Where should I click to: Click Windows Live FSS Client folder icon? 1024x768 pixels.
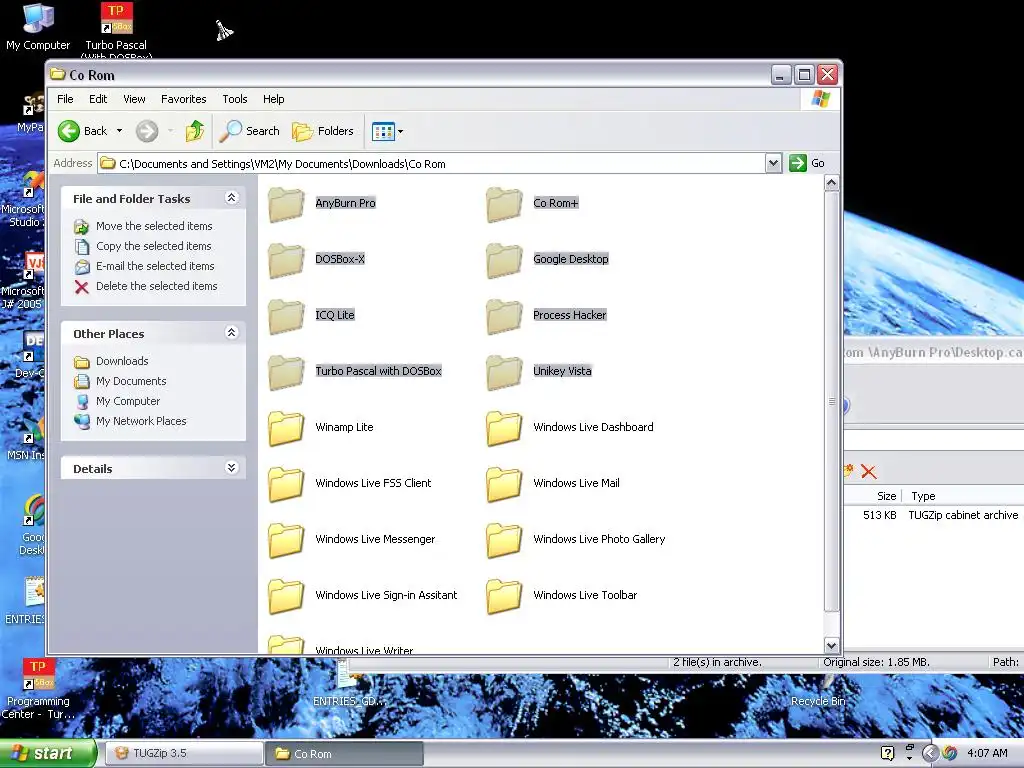[286, 484]
